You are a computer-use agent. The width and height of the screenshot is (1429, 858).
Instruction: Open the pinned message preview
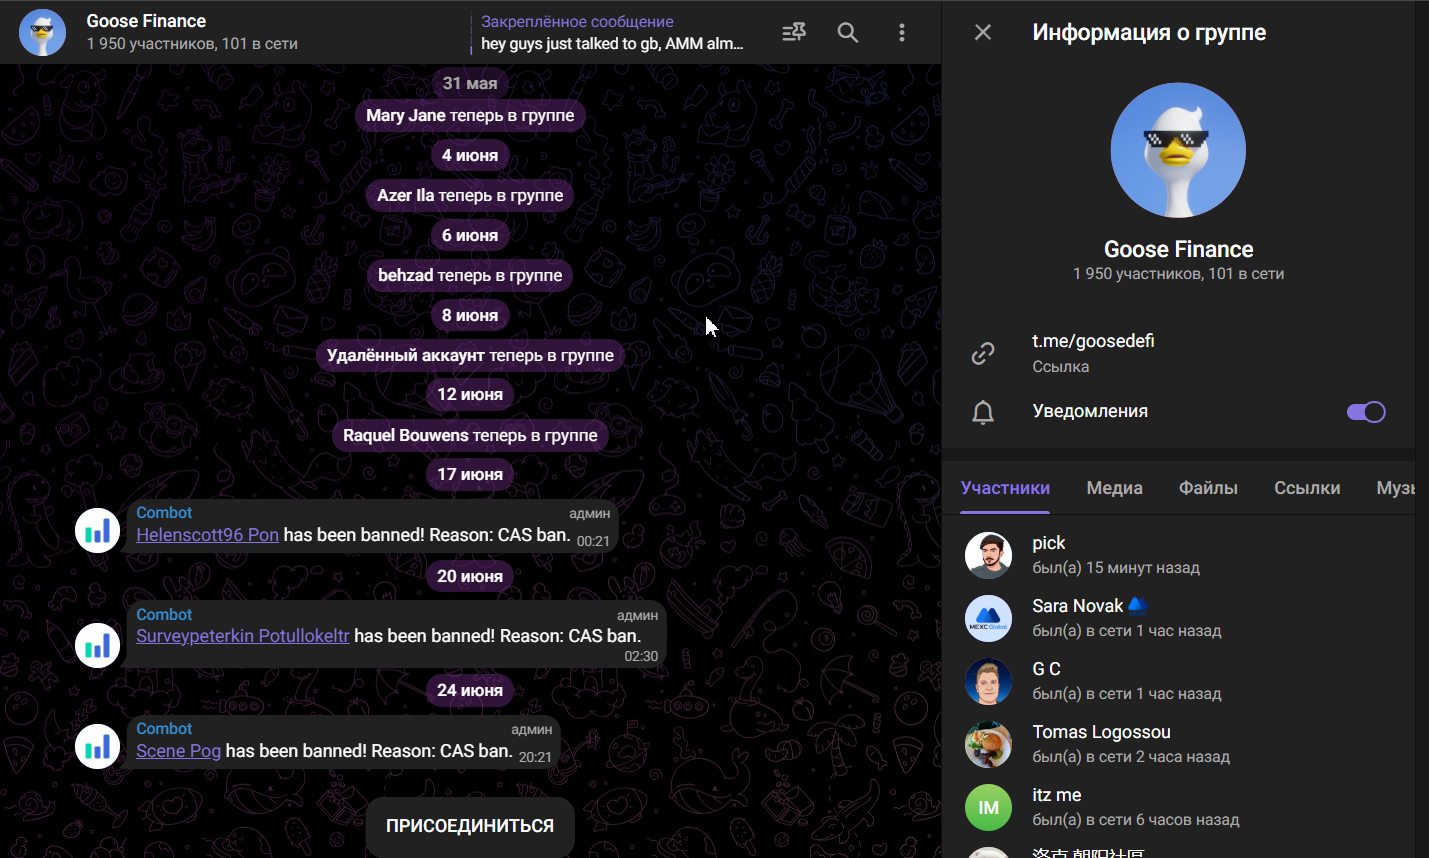point(612,33)
